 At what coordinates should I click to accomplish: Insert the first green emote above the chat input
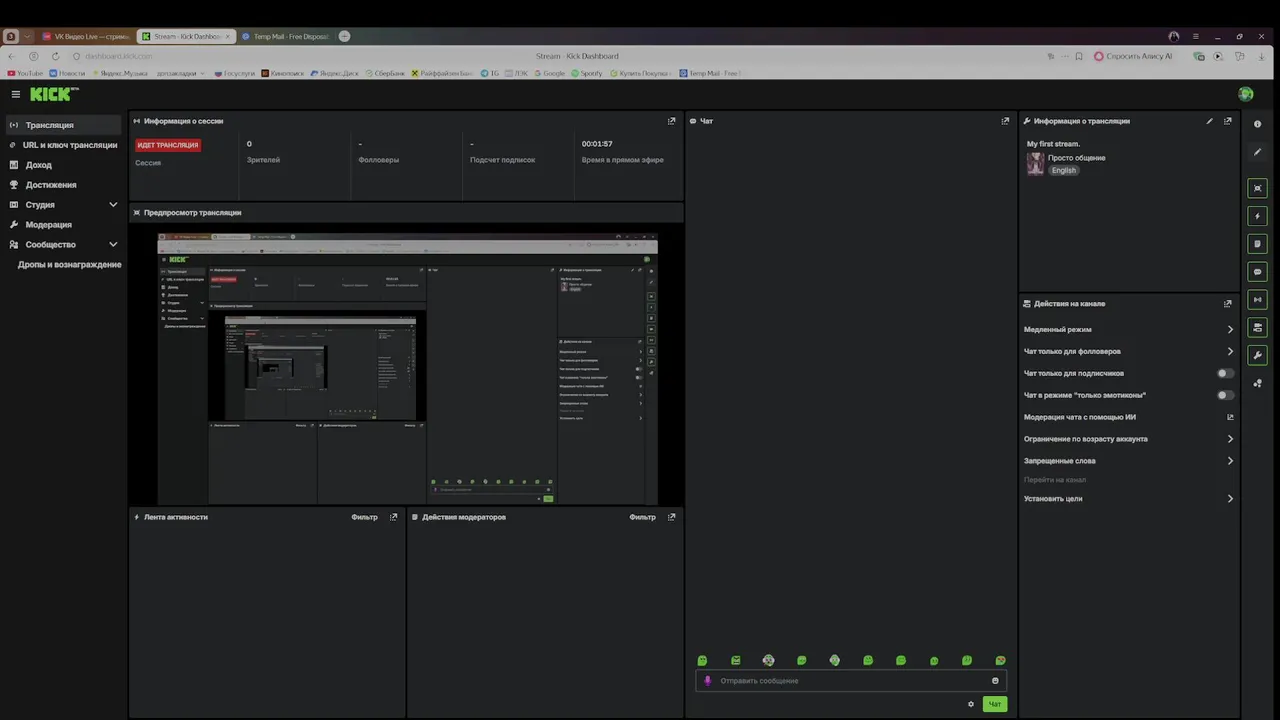point(702,661)
